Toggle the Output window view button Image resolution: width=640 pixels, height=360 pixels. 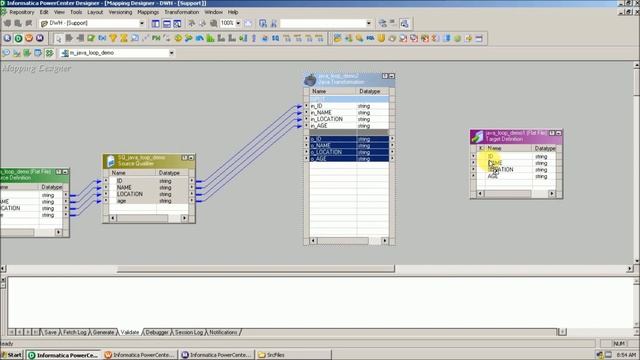[x=167, y=23]
